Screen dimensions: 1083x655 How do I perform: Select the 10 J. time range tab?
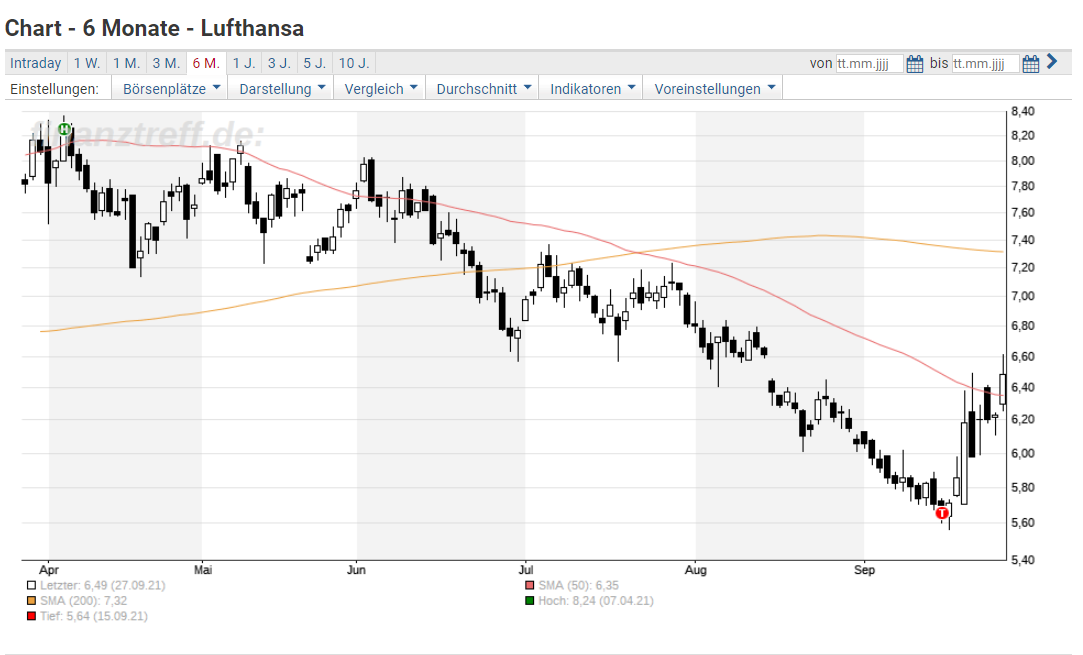354,64
